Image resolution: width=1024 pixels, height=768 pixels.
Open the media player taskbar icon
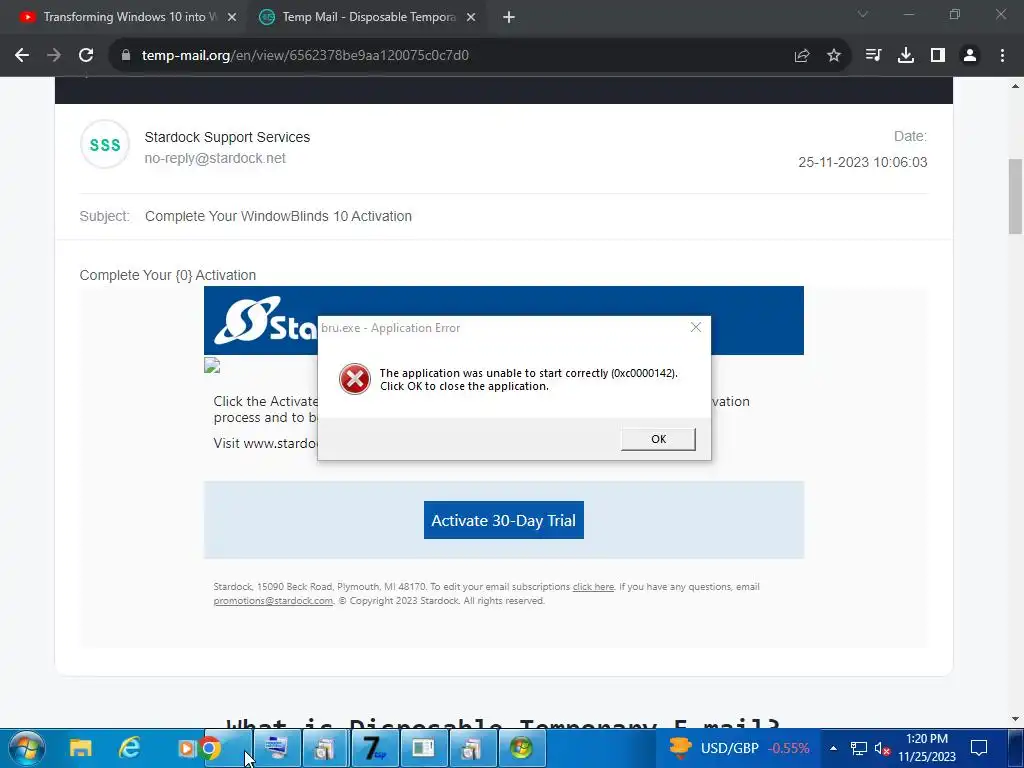click(x=185, y=748)
